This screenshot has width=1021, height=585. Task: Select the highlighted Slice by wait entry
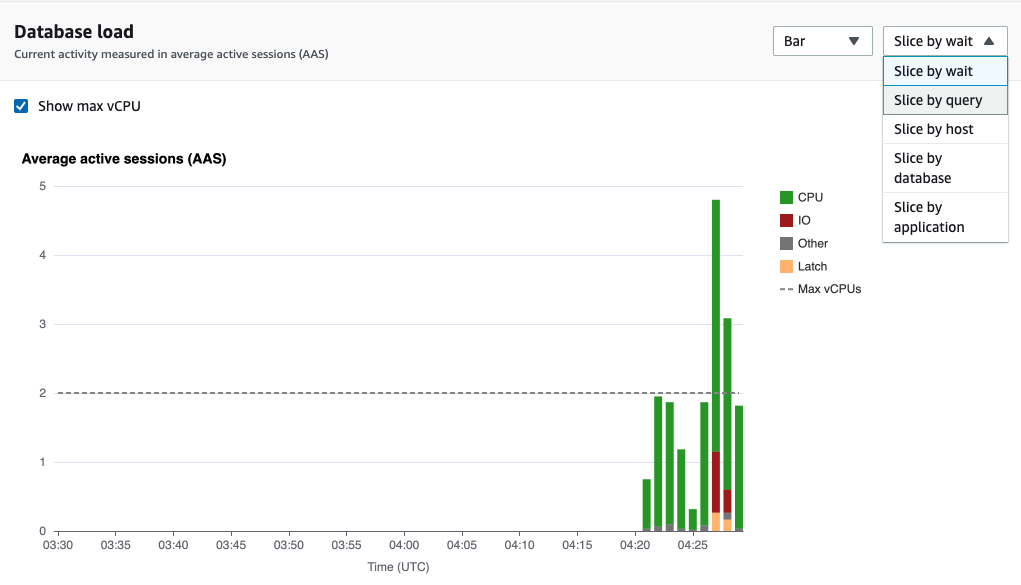pos(944,70)
